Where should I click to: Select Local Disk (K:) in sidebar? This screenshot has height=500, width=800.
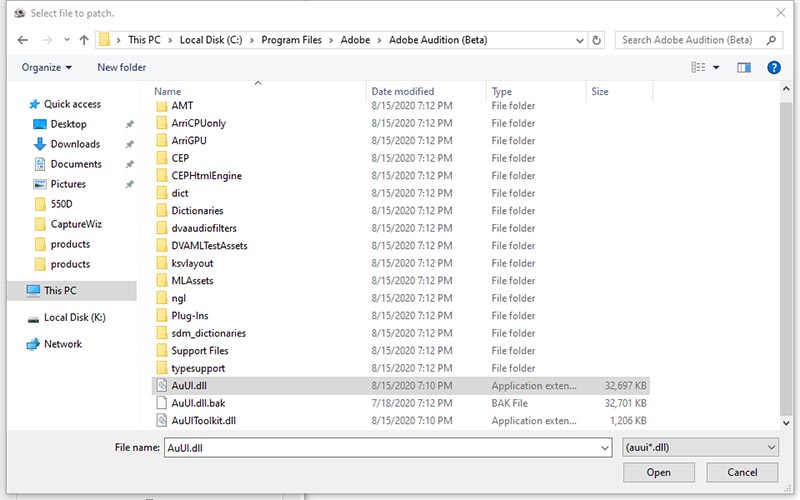pyautogui.click(x=74, y=317)
